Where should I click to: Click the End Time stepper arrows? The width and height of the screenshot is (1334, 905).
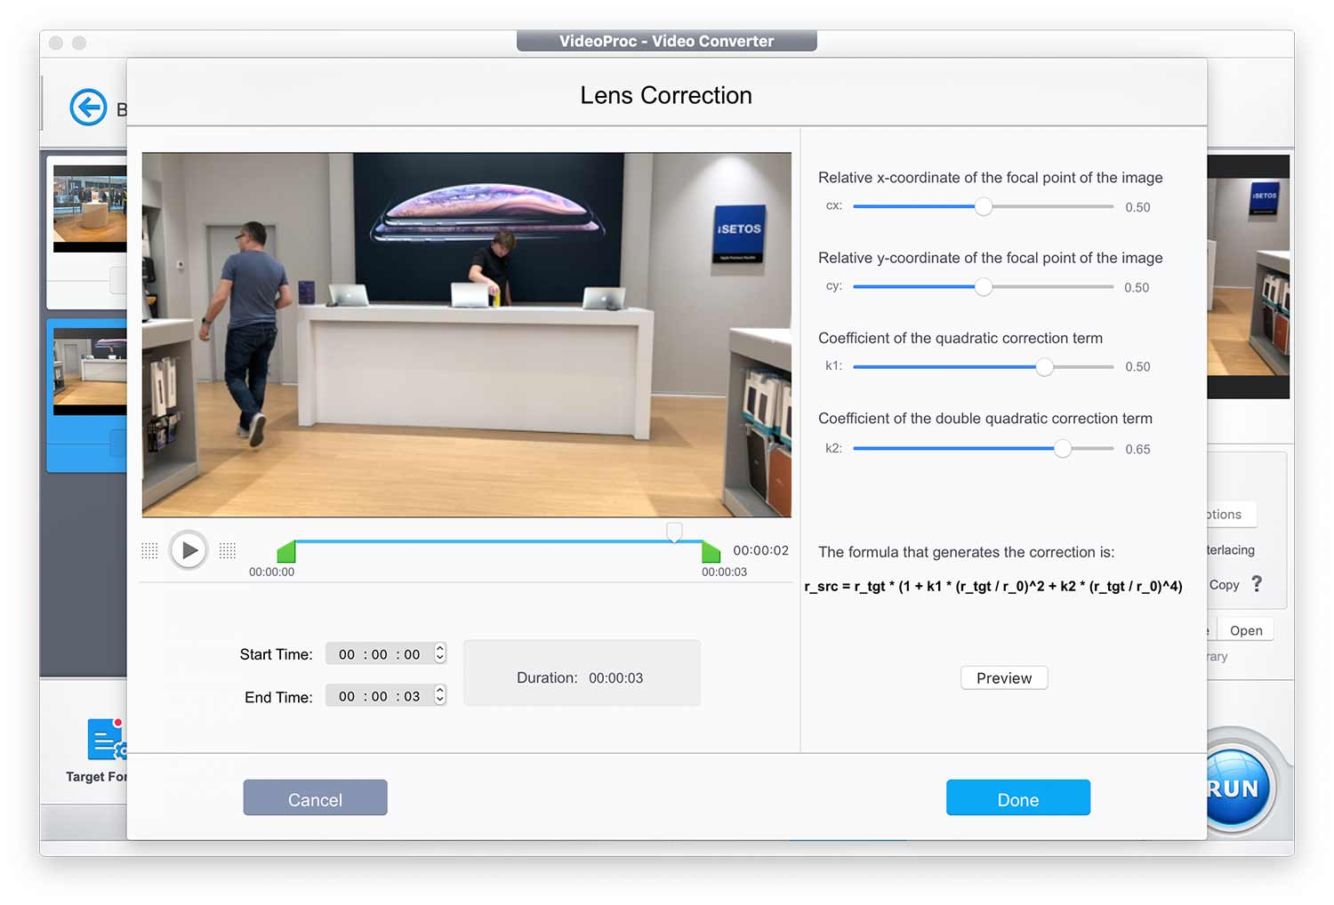pyautogui.click(x=440, y=696)
